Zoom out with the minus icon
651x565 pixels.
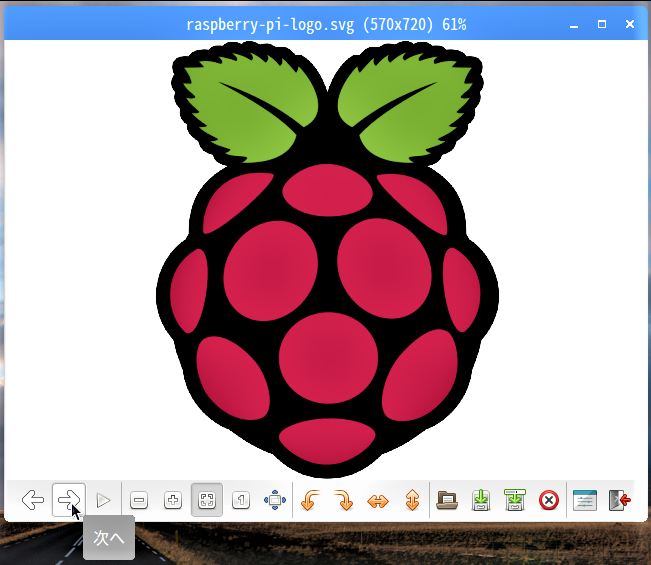[139, 500]
